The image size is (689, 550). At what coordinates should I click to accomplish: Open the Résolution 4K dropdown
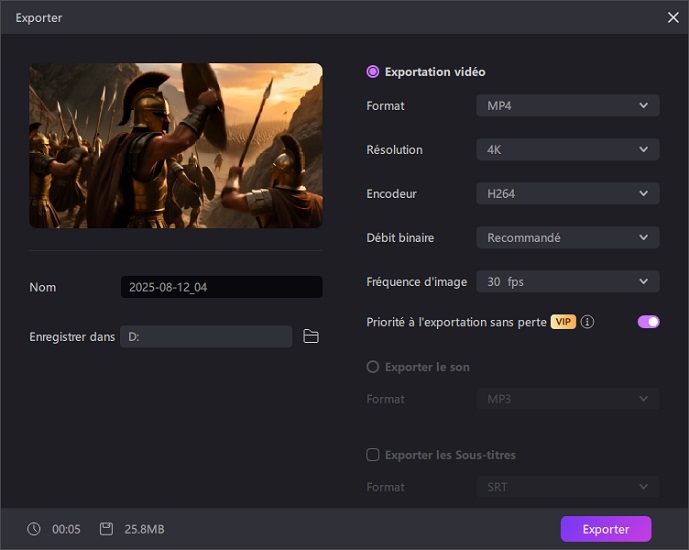point(568,149)
